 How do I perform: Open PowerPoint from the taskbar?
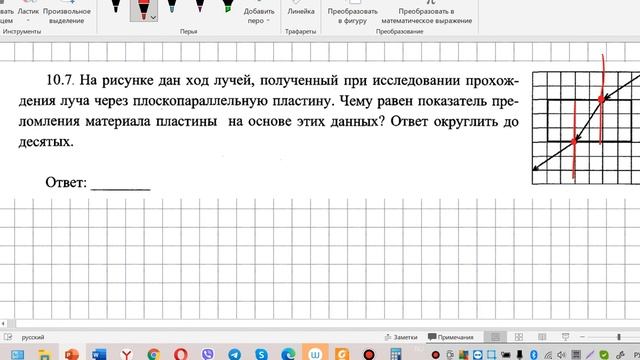point(72,354)
